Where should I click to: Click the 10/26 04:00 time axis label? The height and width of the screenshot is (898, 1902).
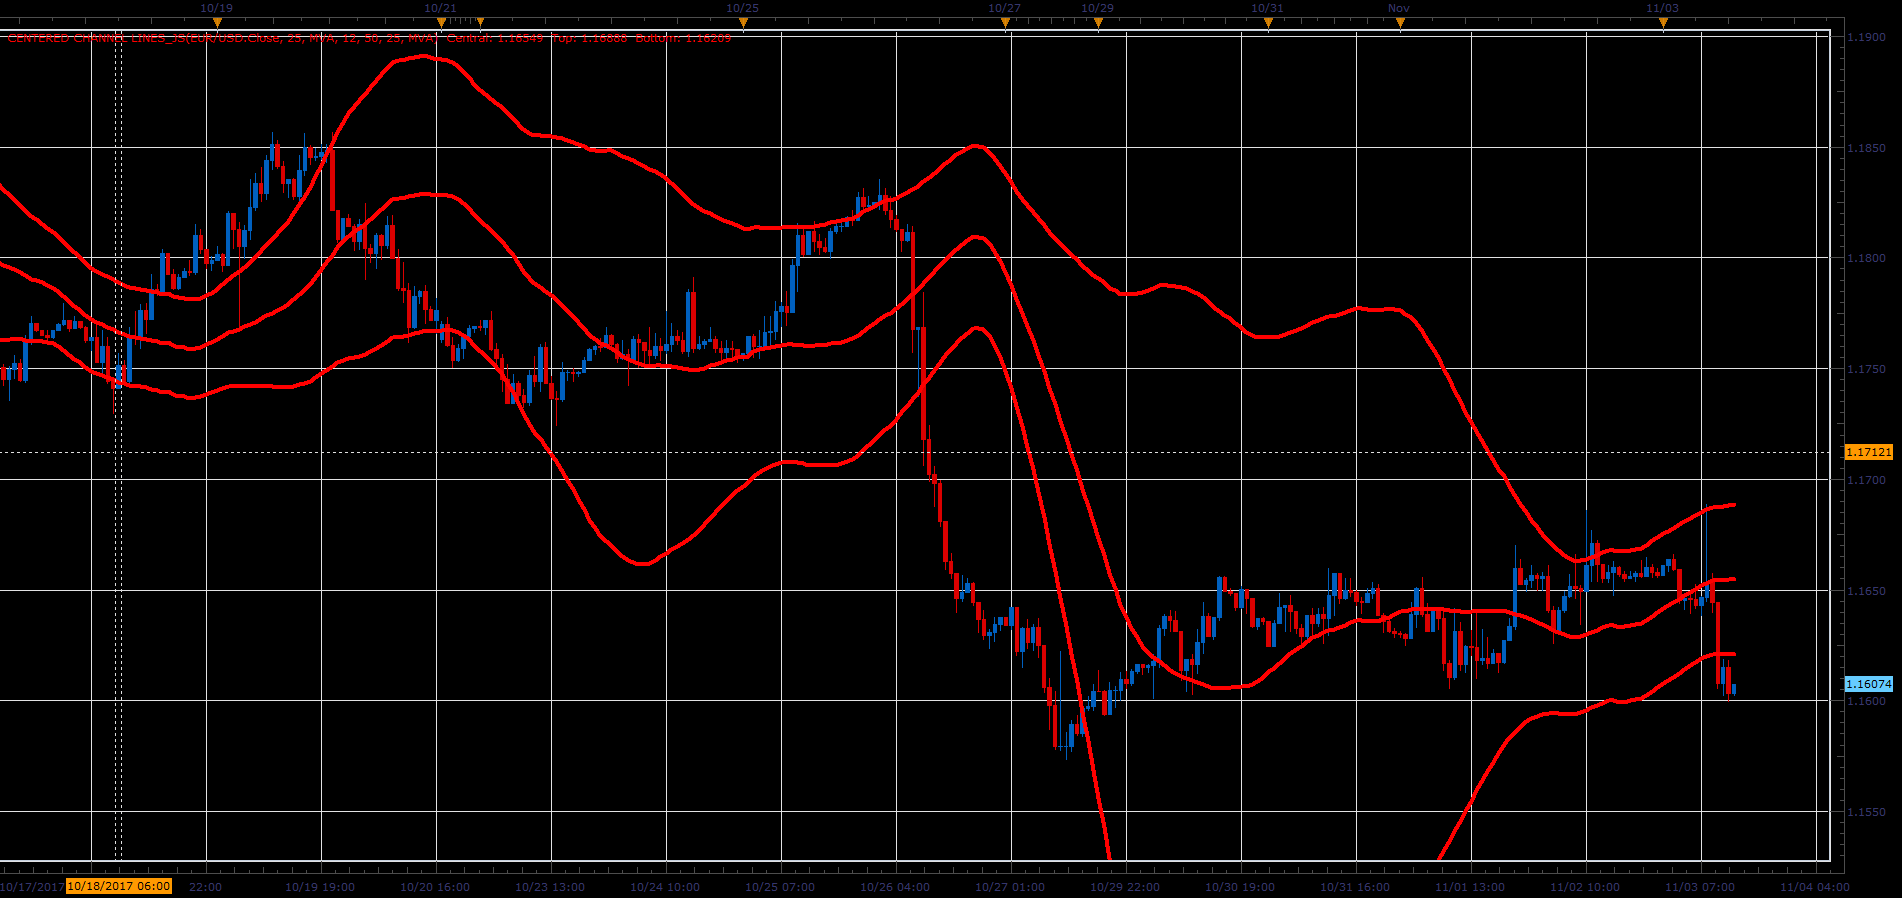click(x=895, y=887)
